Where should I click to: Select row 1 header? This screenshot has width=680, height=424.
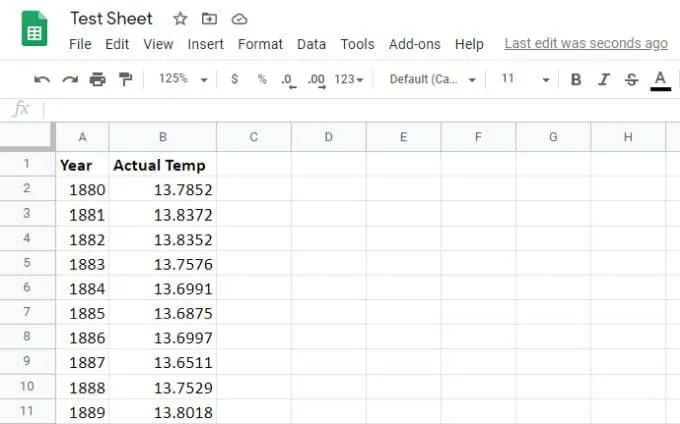(27, 164)
